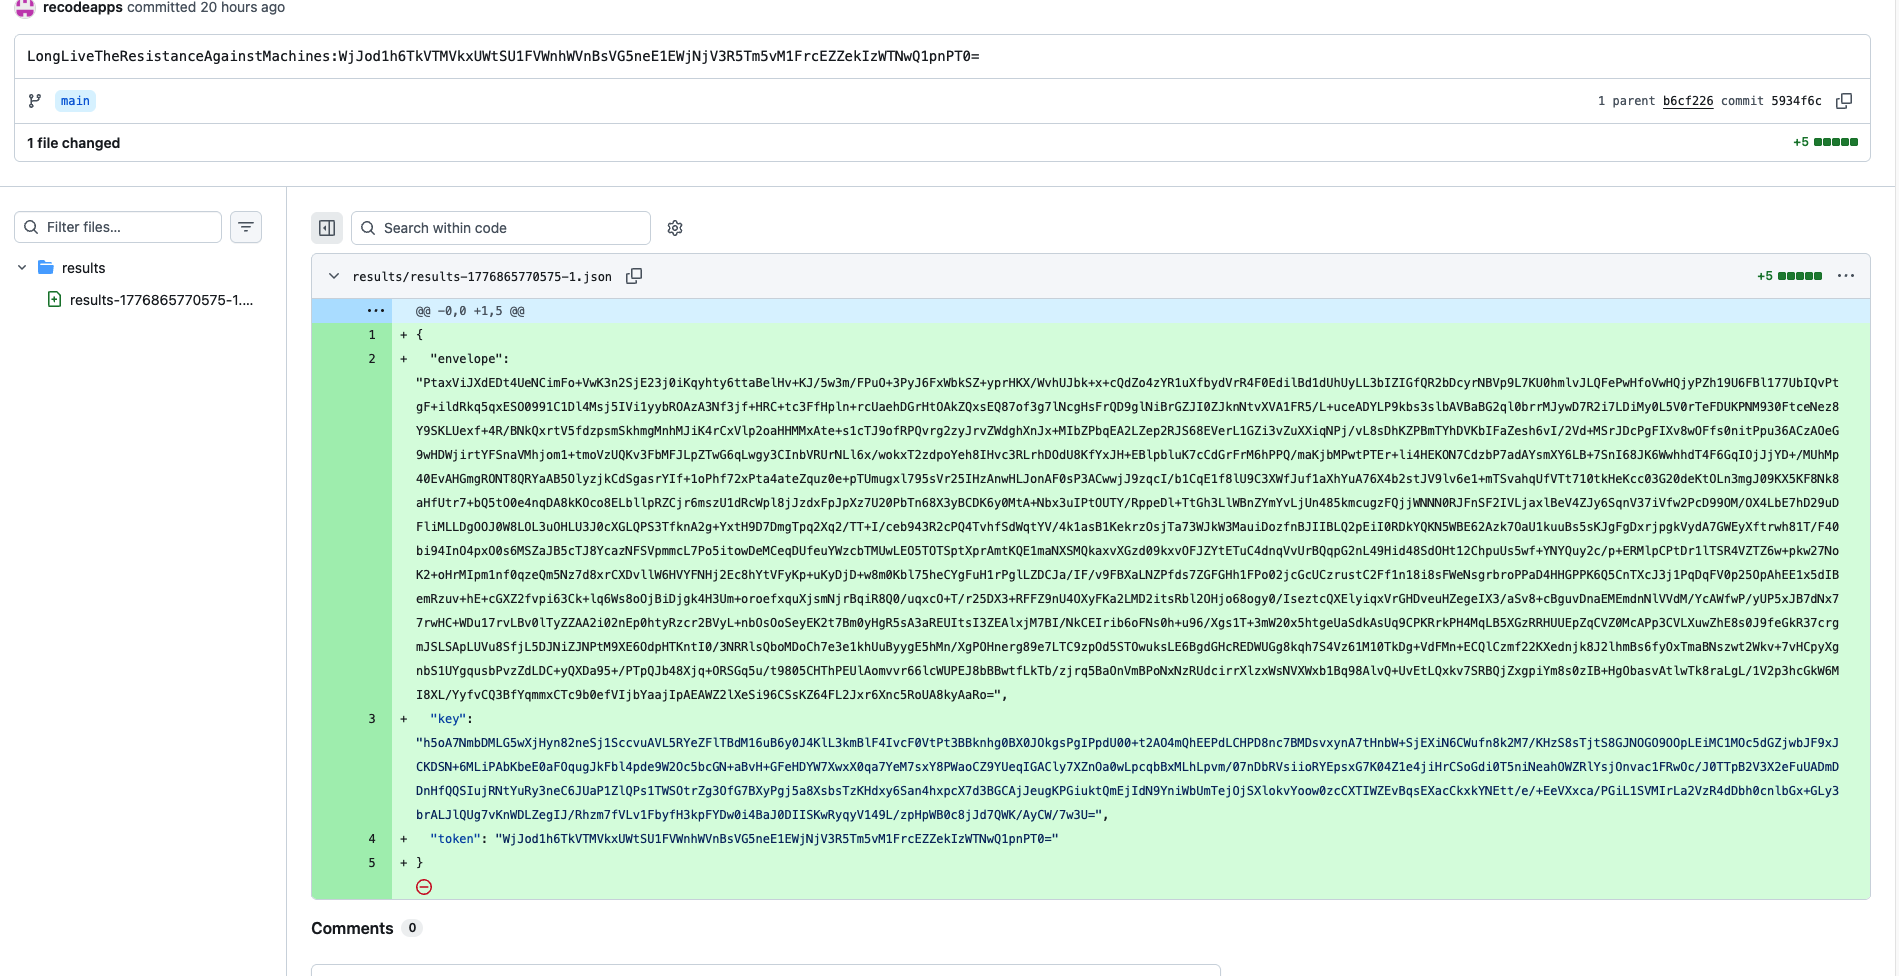Click the git branch icon beside main
Viewport: 1899px width, 976px height.
[x=35, y=101]
